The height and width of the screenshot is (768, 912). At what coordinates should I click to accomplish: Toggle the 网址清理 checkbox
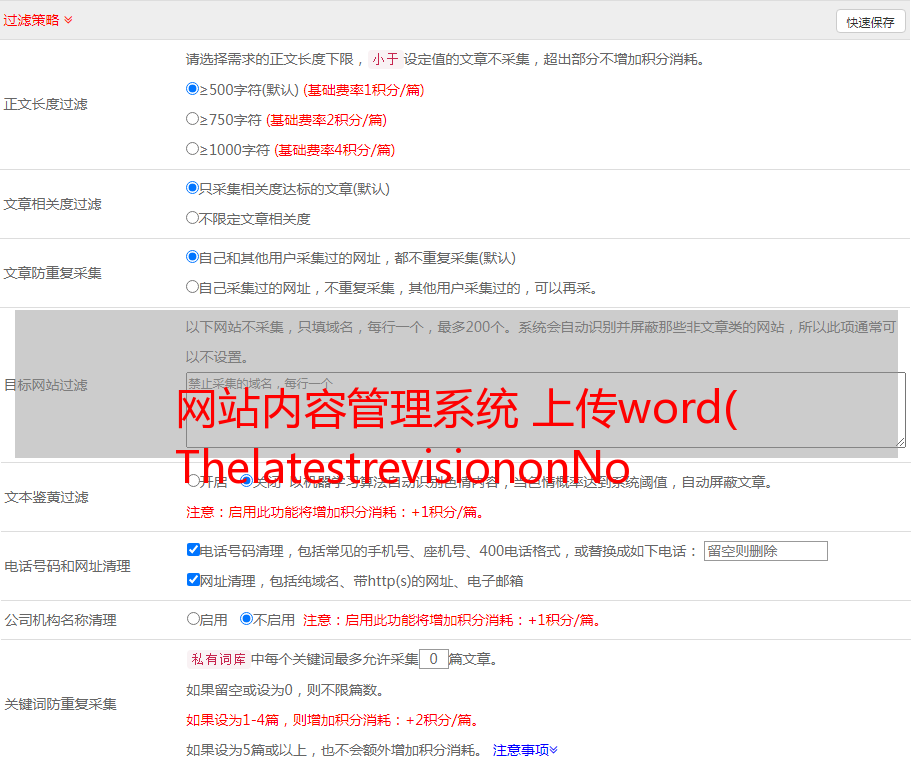[193, 579]
